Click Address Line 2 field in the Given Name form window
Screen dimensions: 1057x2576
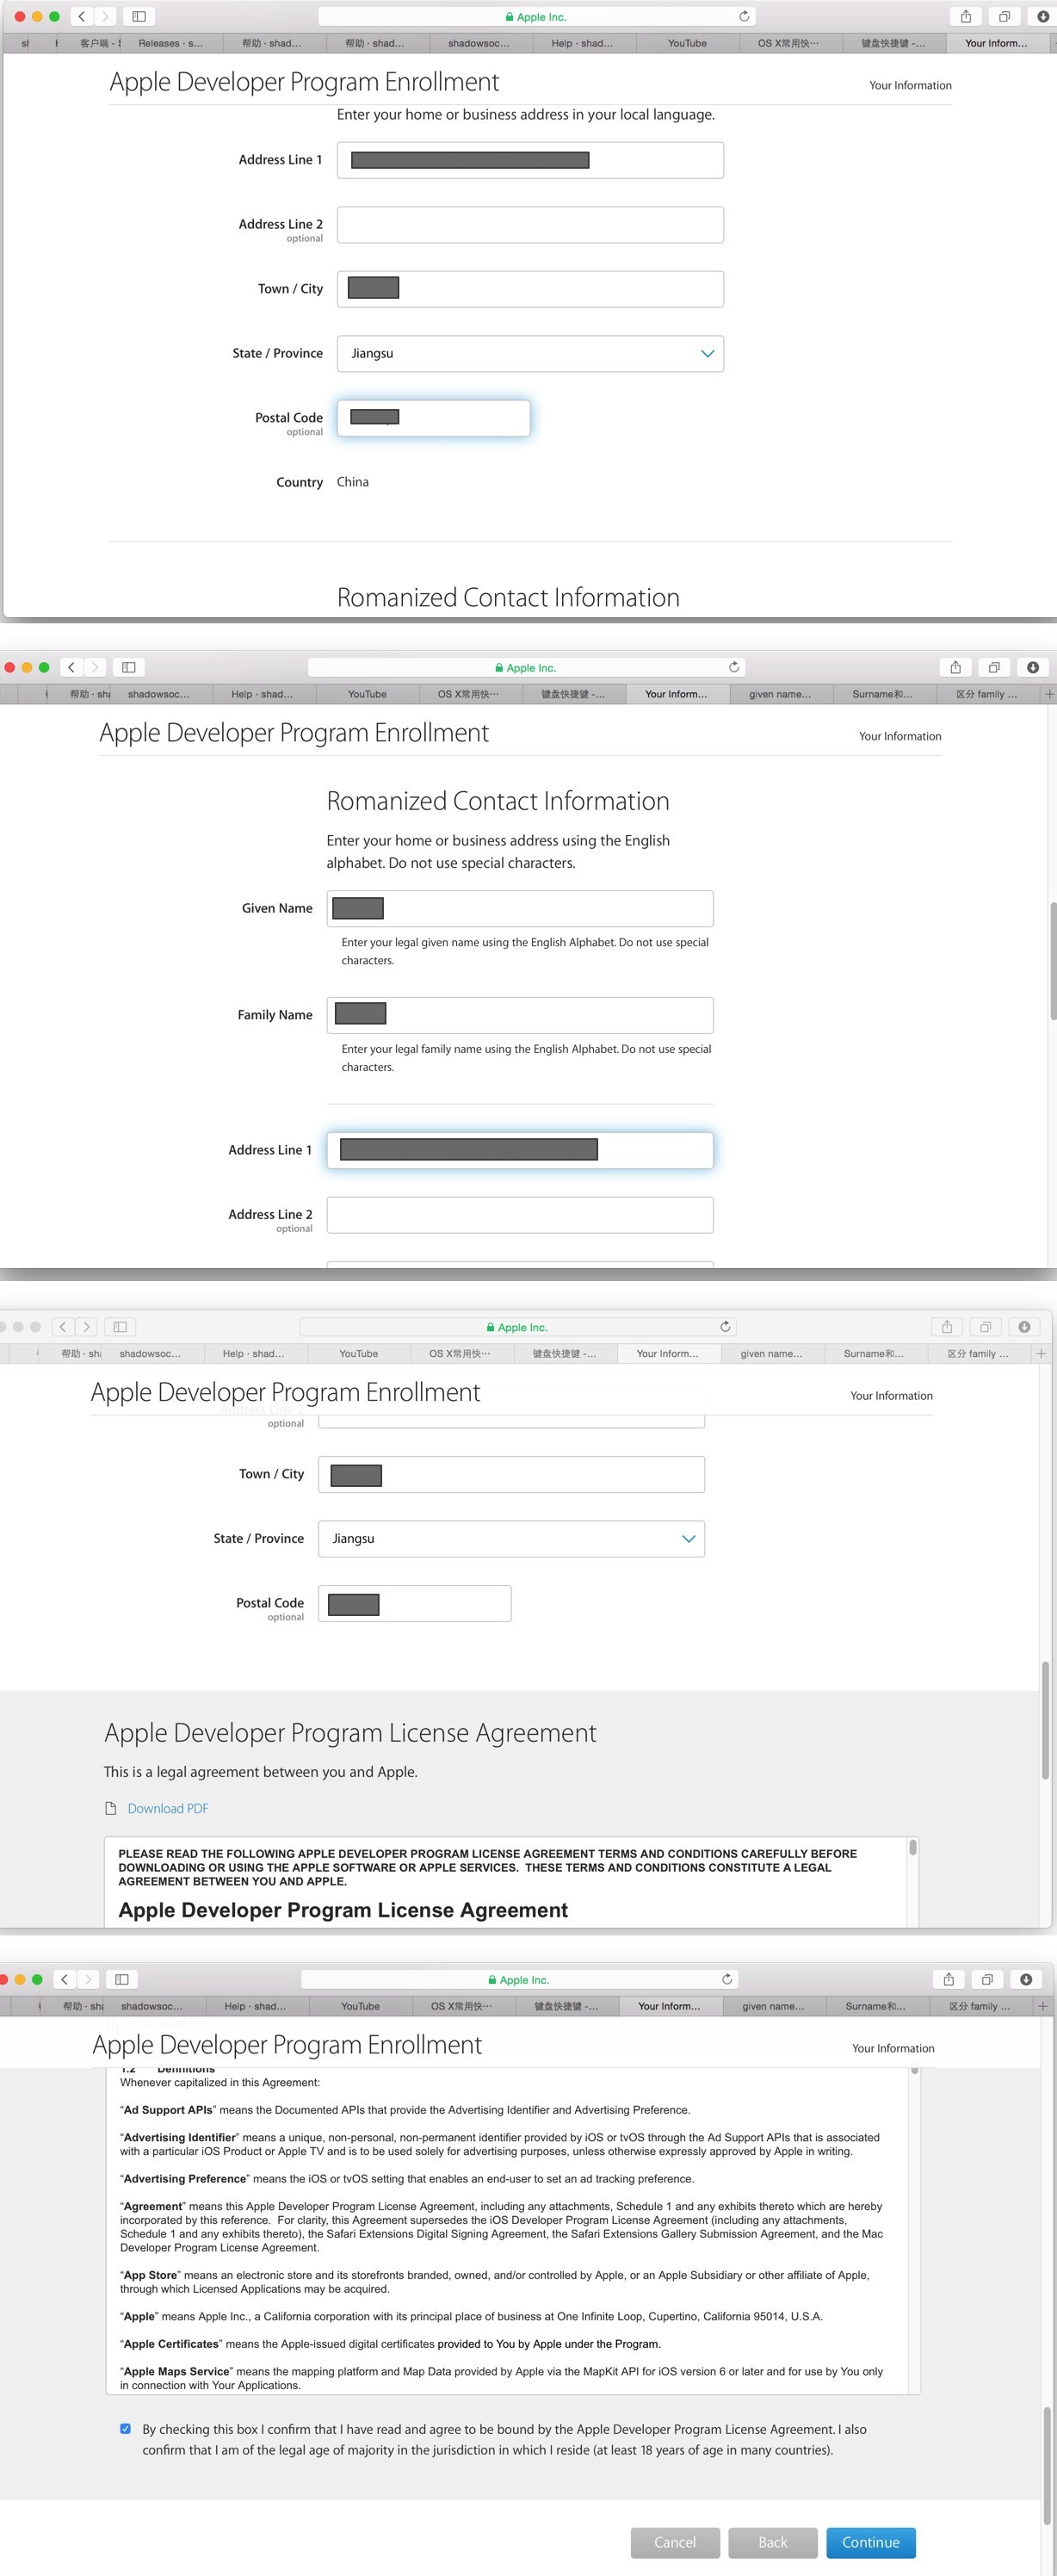tap(520, 1215)
